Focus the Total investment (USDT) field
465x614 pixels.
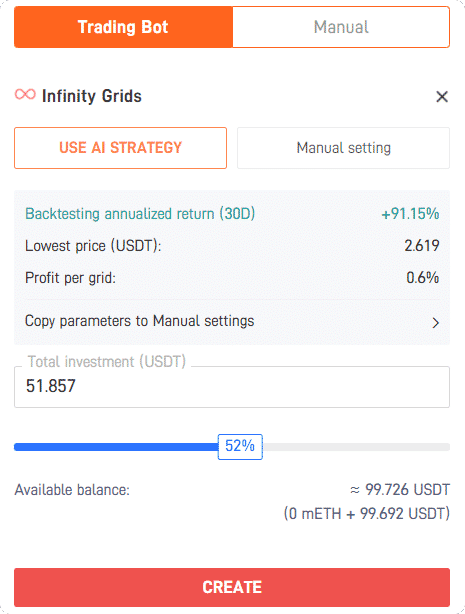(232, 386)
